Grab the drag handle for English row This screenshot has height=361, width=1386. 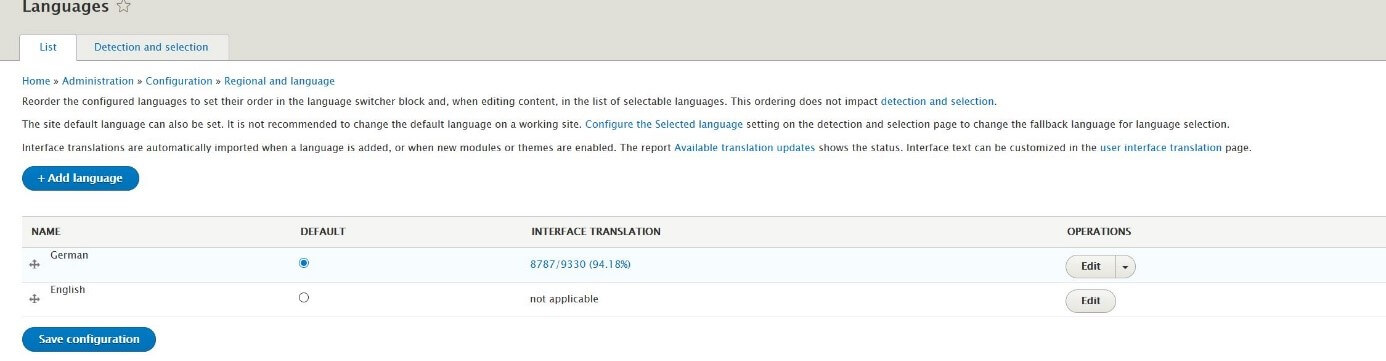(35, 299)
